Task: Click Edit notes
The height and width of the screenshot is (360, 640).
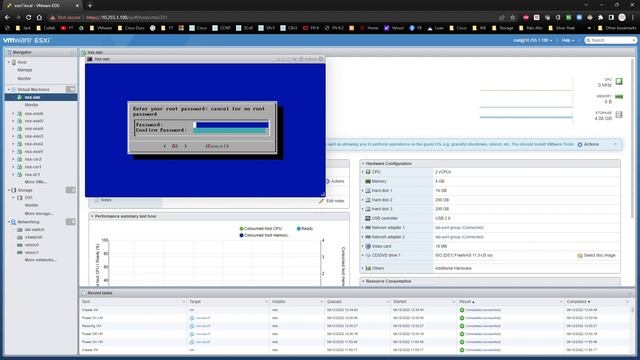Action: point(335,201)
